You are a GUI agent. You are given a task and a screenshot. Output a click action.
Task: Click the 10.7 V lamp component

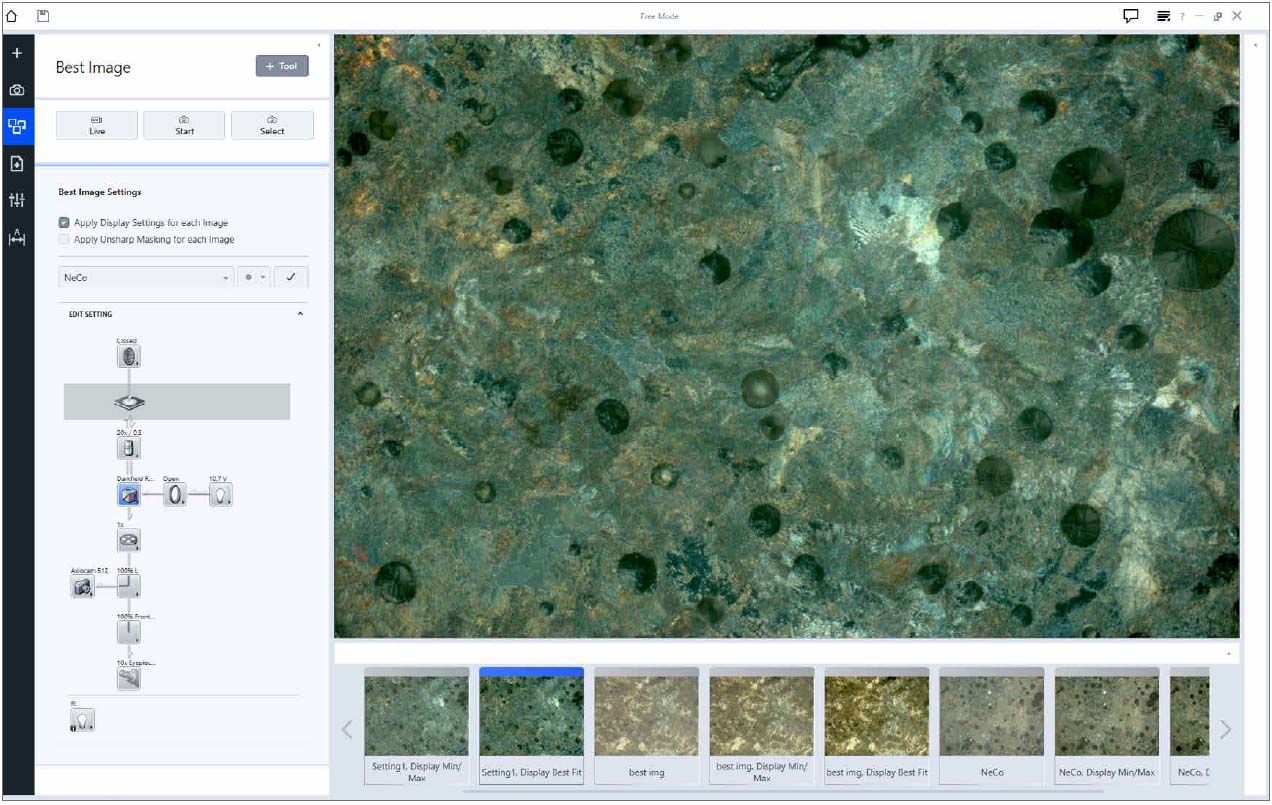[220, 494]
